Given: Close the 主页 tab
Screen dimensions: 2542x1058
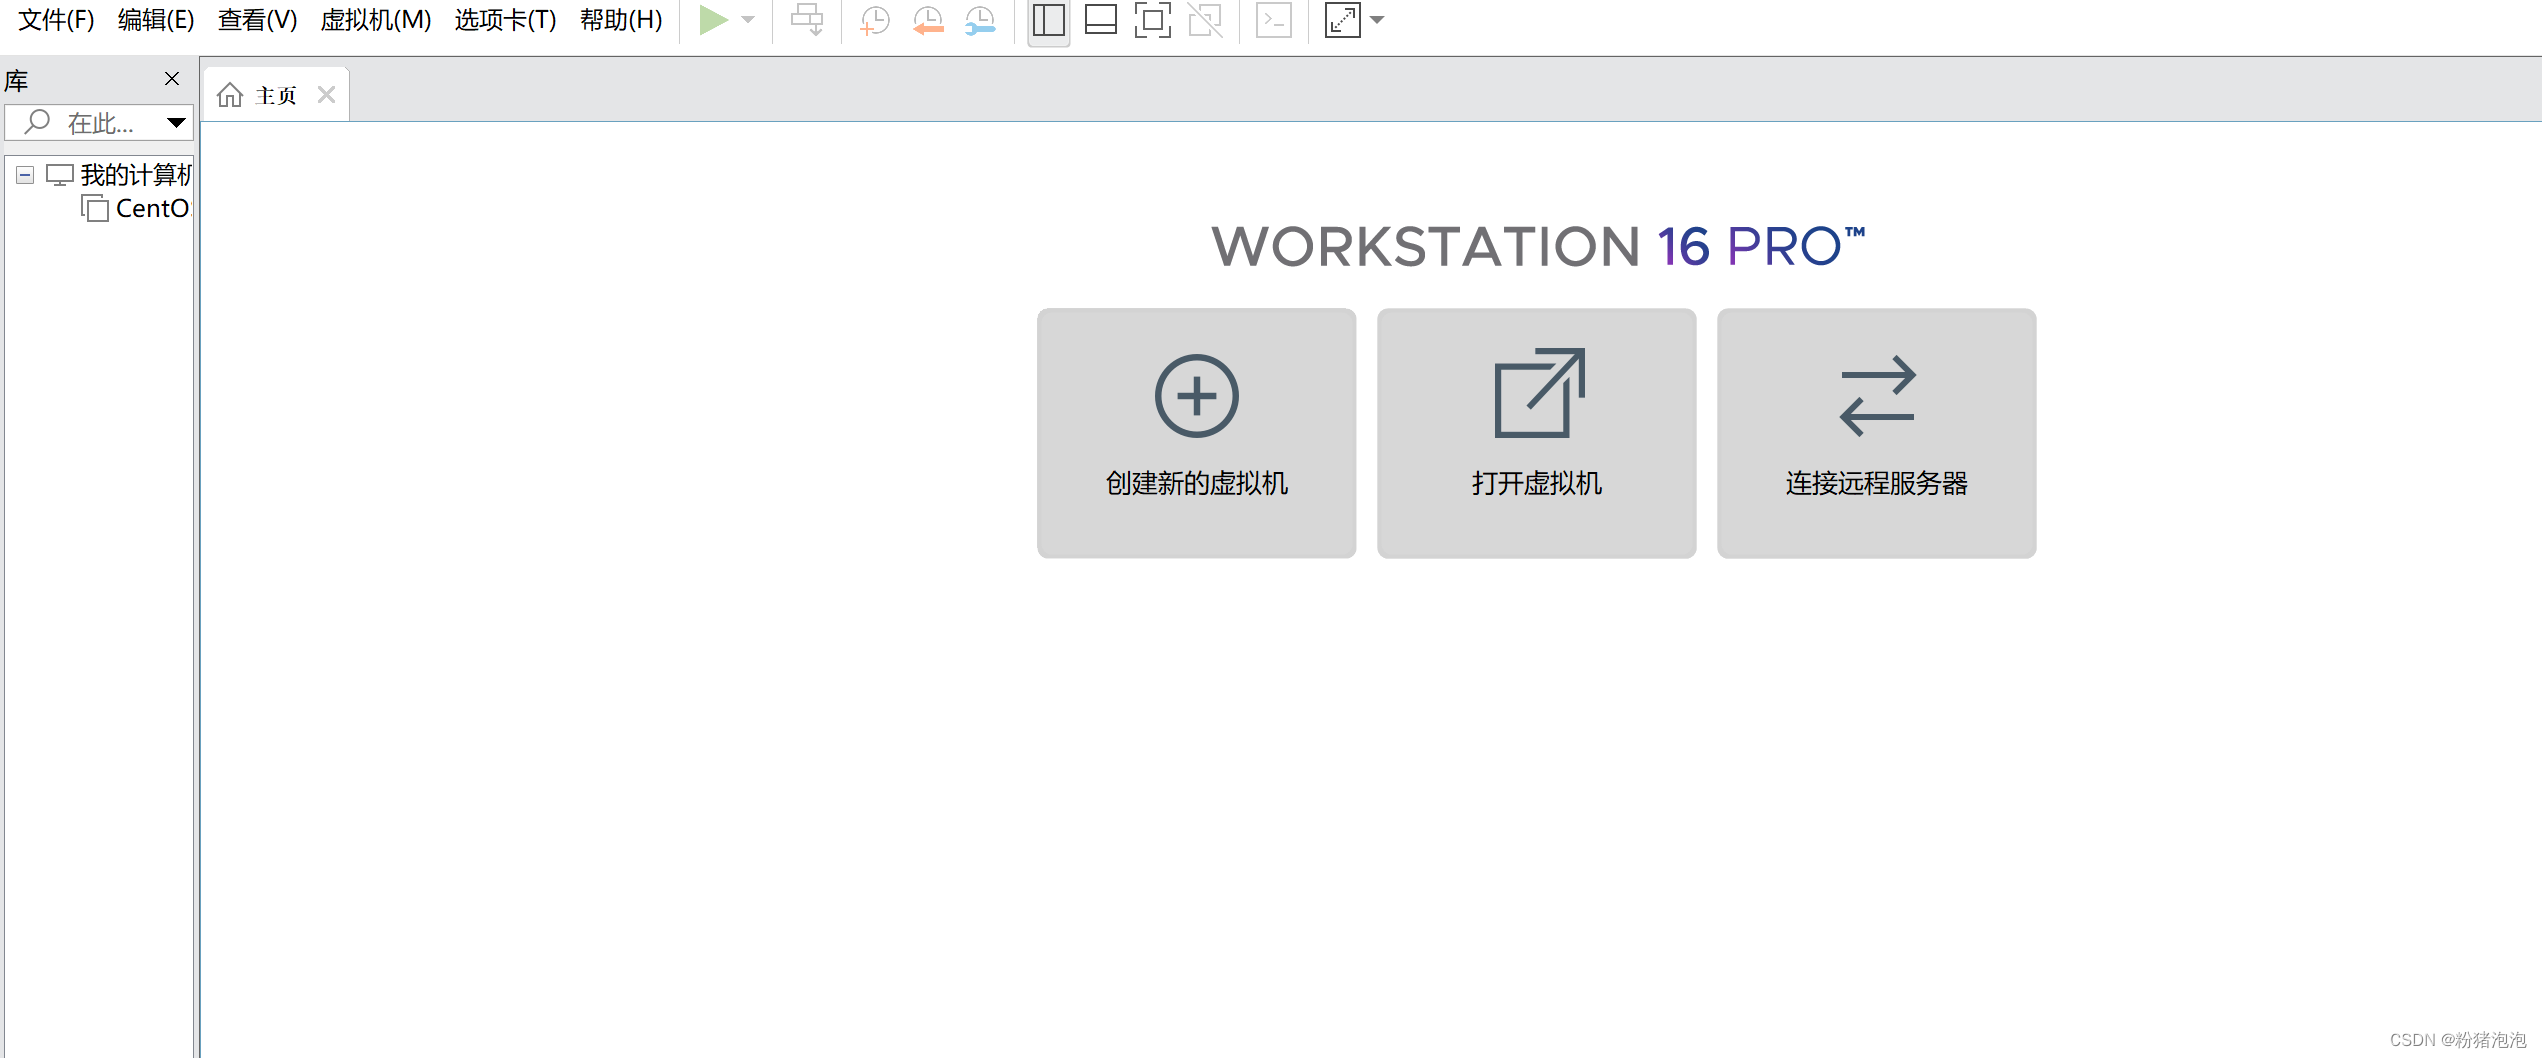Looking at the screenshot, I should point(326,95).
